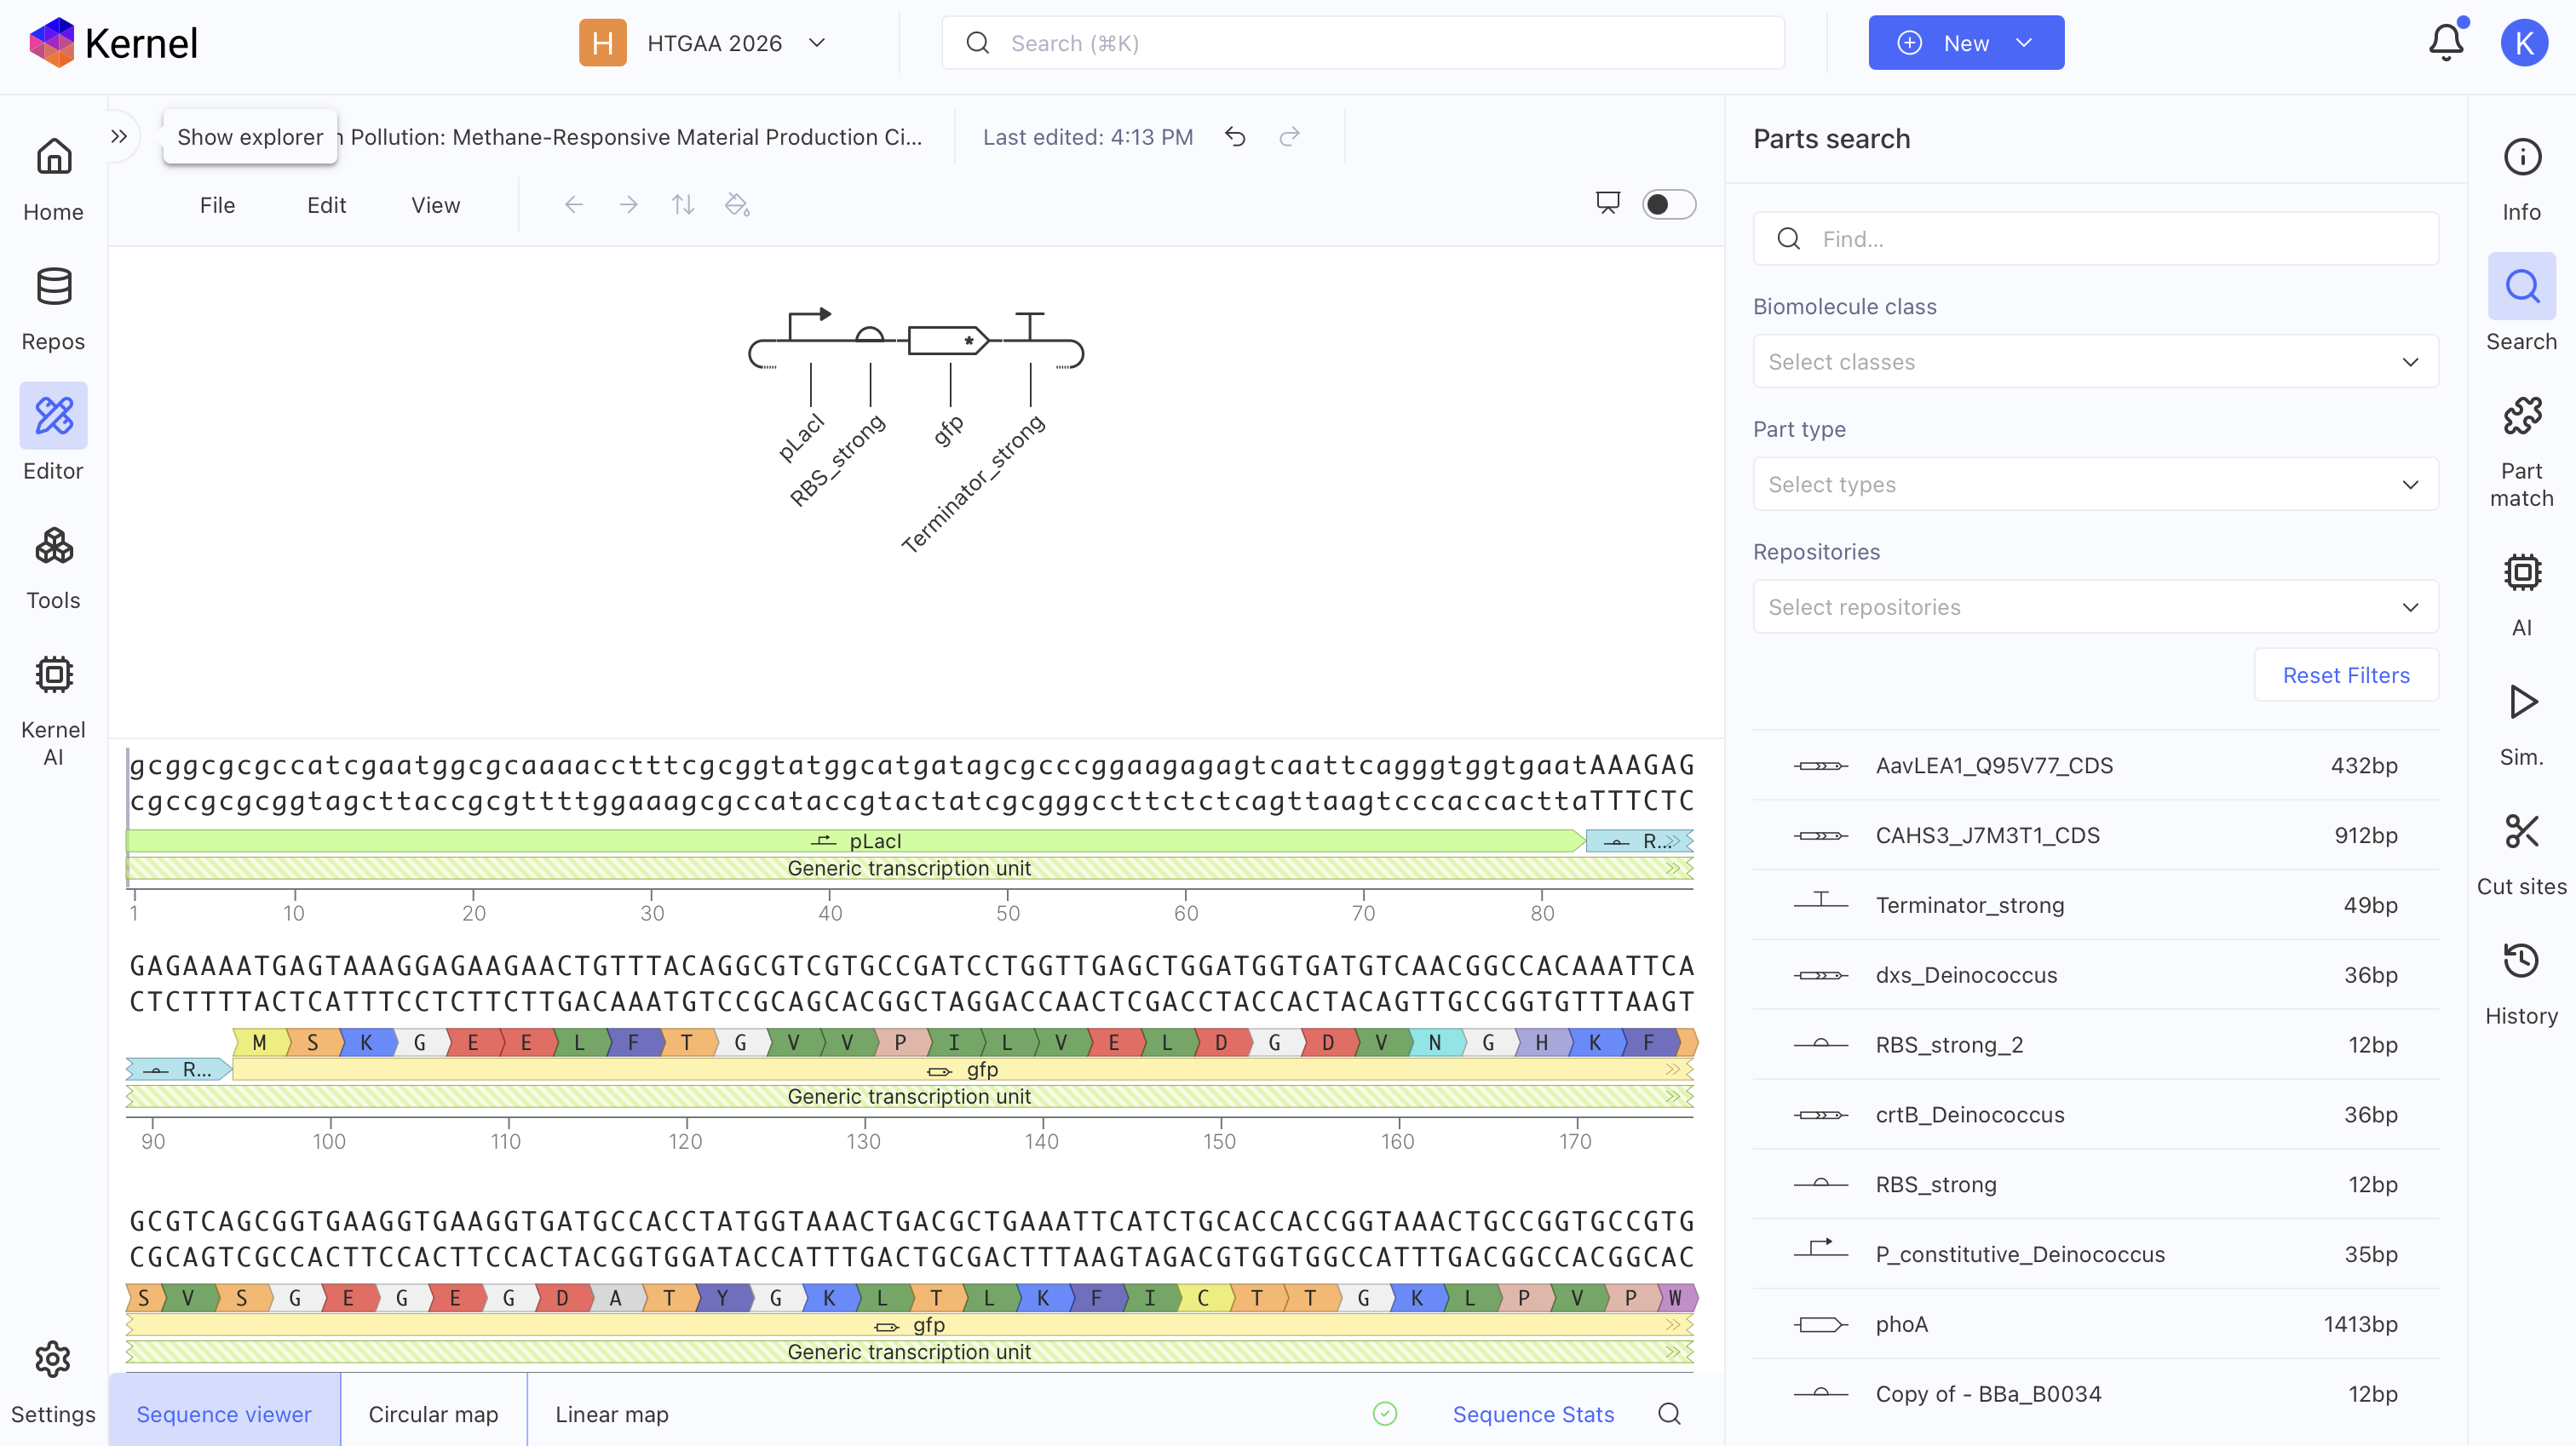Open the Info panel icon

pos(2521,180)
